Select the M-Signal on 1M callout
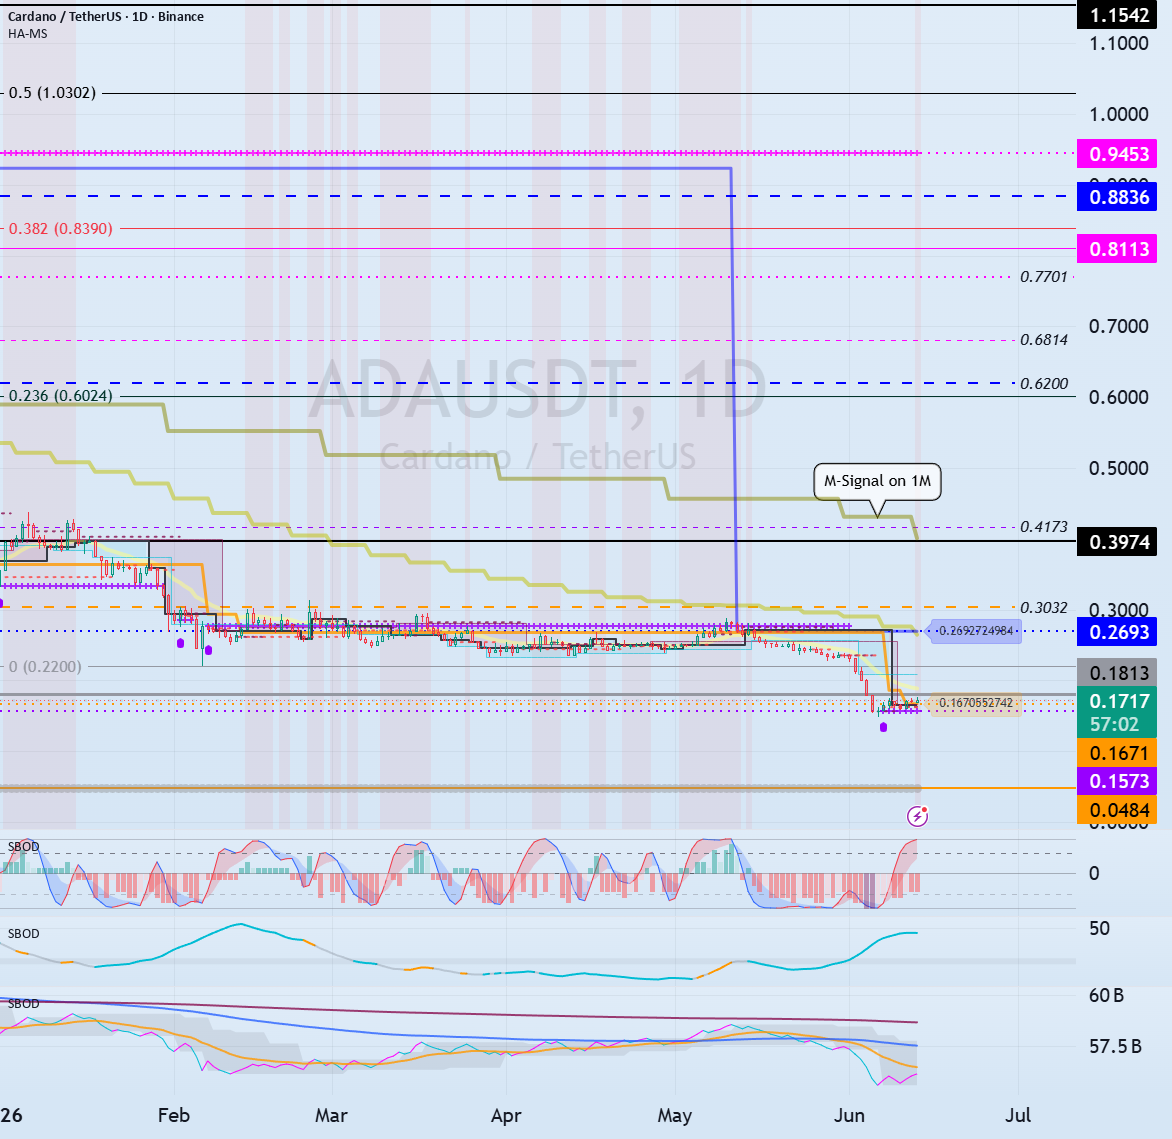This screenshot has width=1172, height=1139. 877,481
